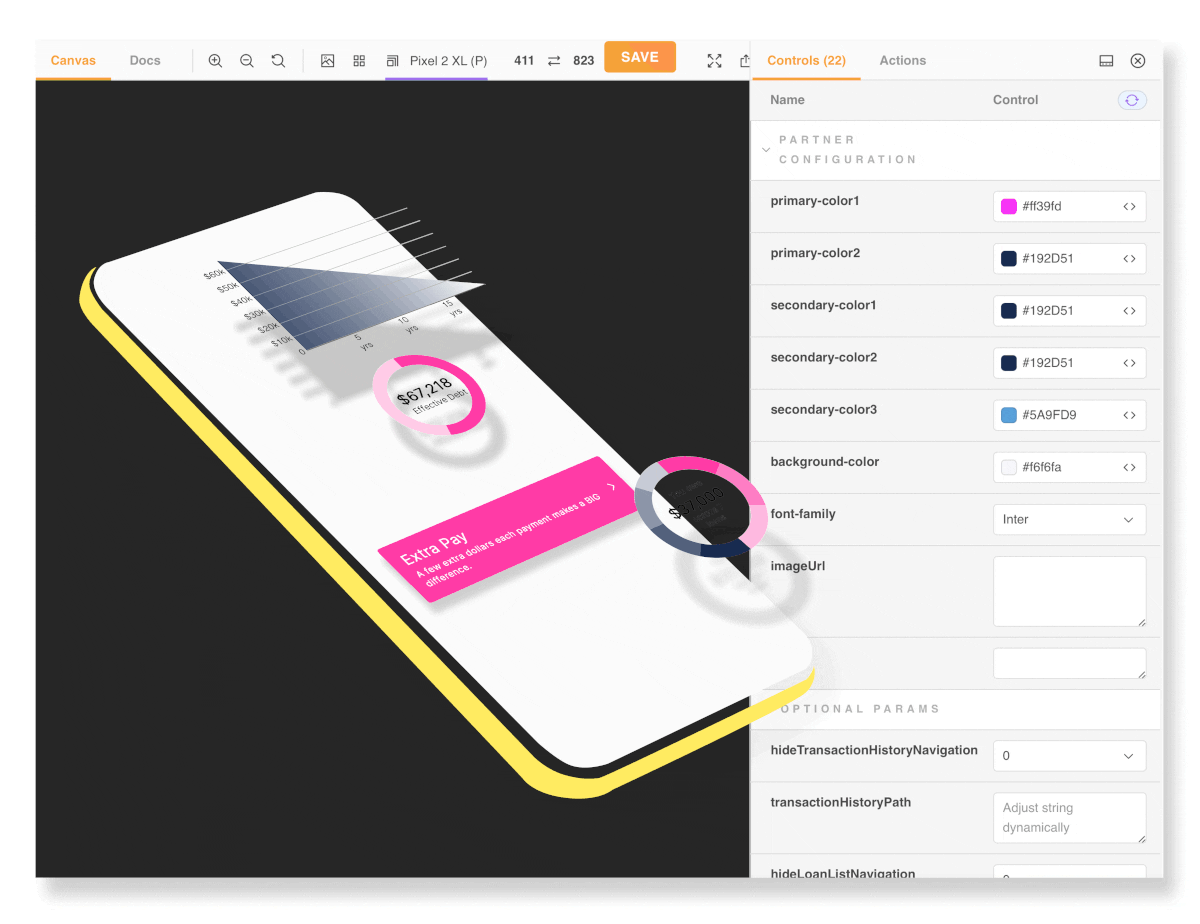Swap viewport dimensions with the arrows icon
The width and height of the screenshot is (1200, 924).
coord(554,61)
